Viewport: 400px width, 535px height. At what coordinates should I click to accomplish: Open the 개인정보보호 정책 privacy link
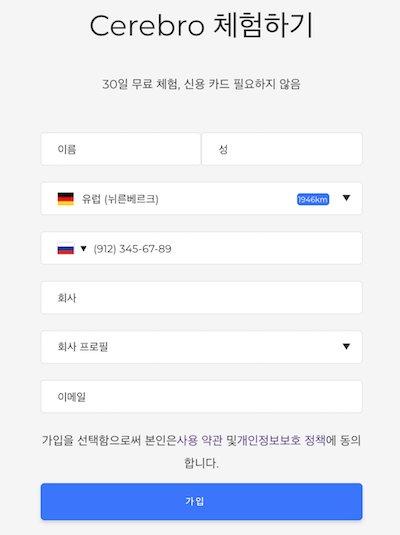281,440
